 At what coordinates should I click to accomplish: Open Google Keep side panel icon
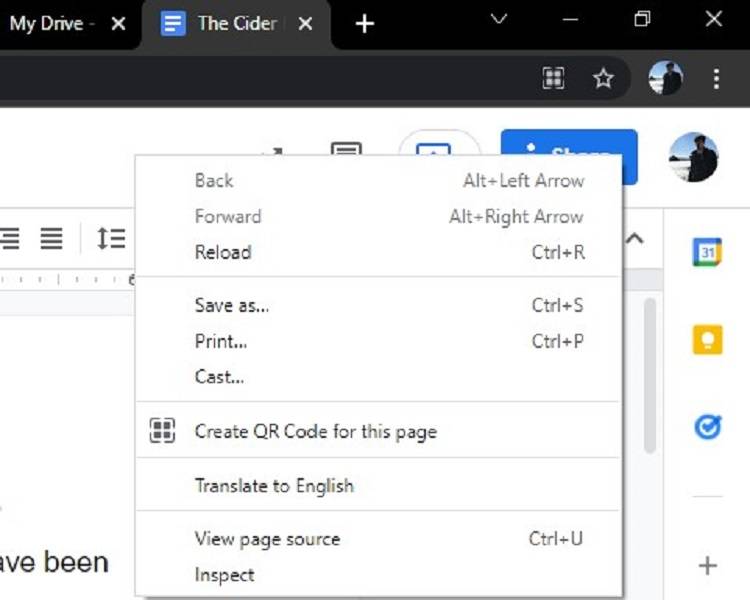coord(708,340)
